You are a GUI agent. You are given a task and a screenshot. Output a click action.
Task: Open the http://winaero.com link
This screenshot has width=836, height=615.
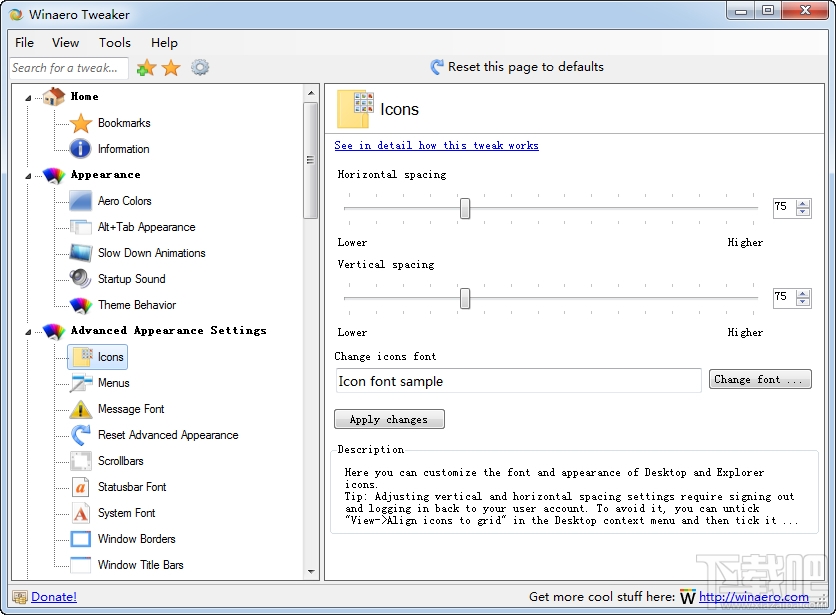[753, 597]
